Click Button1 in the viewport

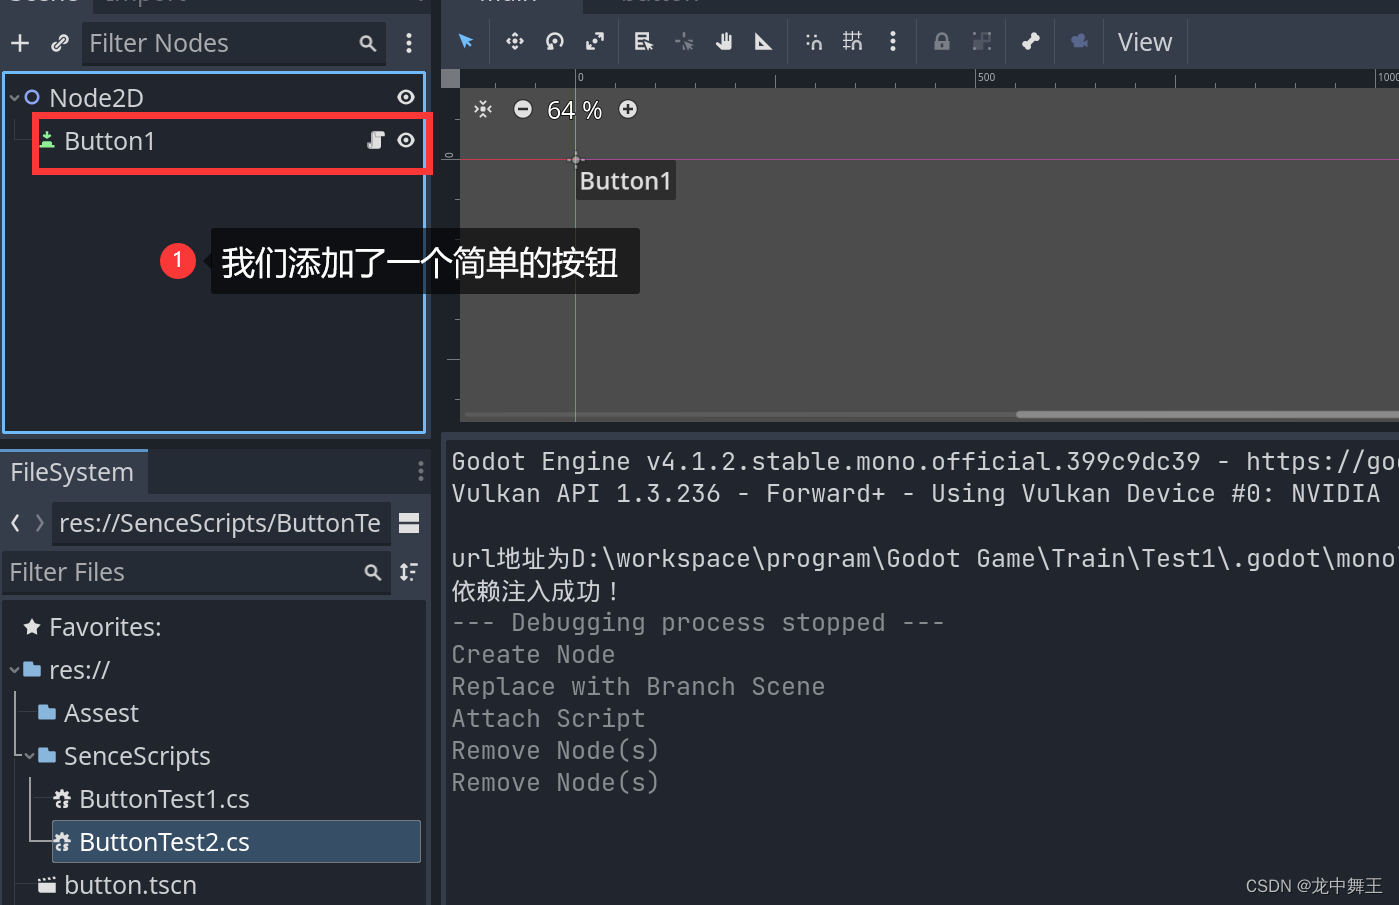click(x=625, y=181)
